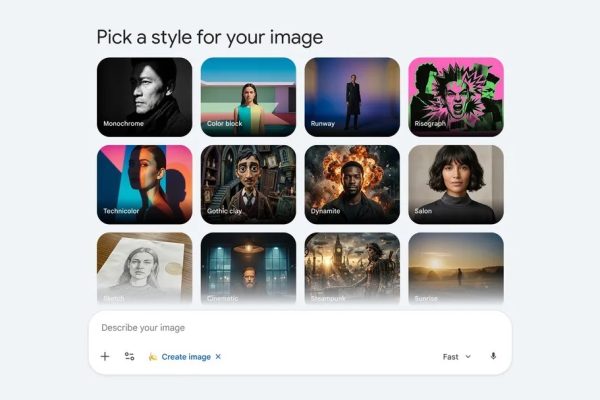Open the Fast model dropdown
Image resolution: width=600 pixels, height=400 pixels.
pos(456,357)
